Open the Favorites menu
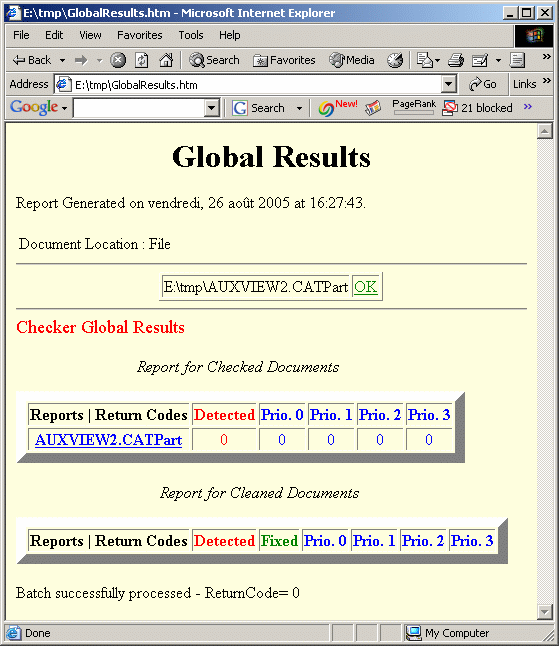 point(140,35)
